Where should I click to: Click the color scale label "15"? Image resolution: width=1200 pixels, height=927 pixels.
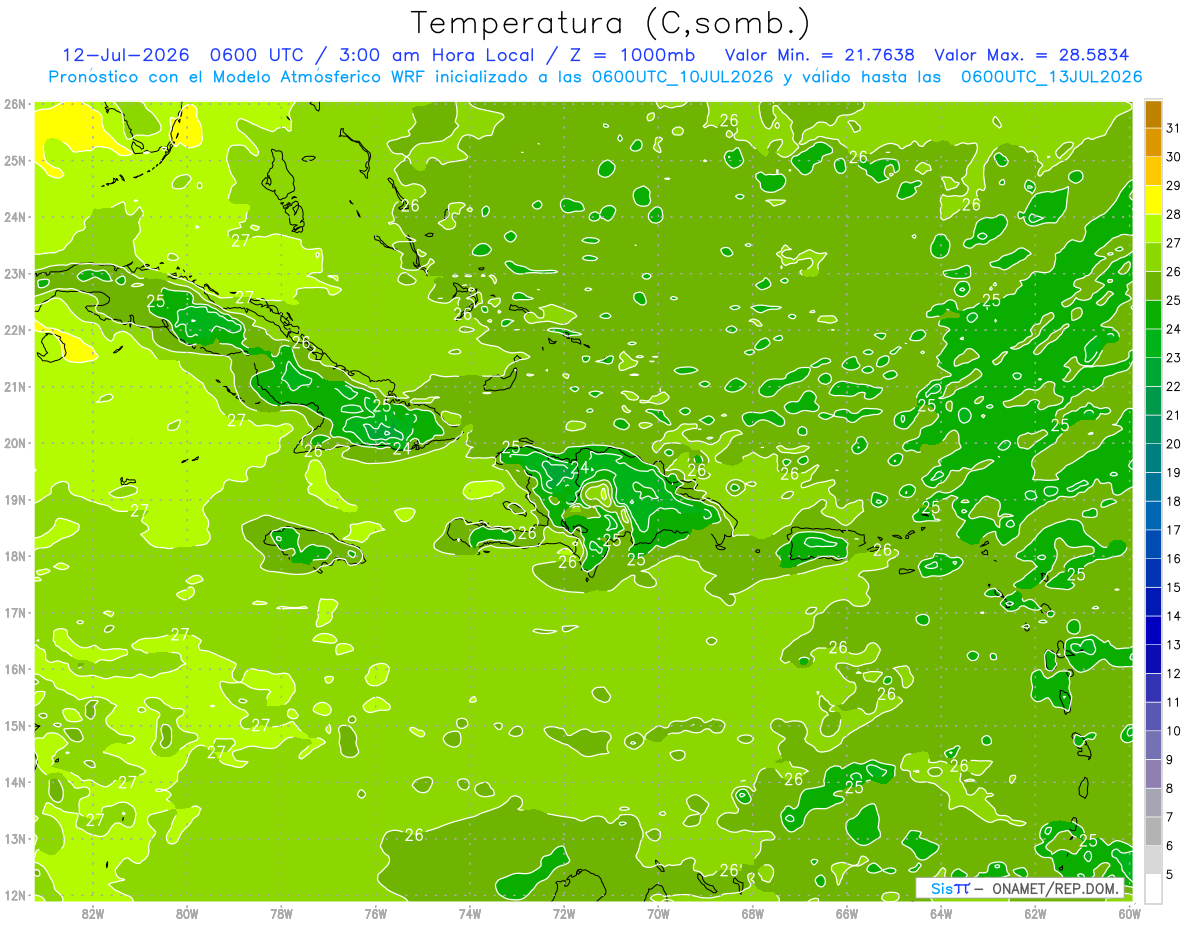(1174, 588)
